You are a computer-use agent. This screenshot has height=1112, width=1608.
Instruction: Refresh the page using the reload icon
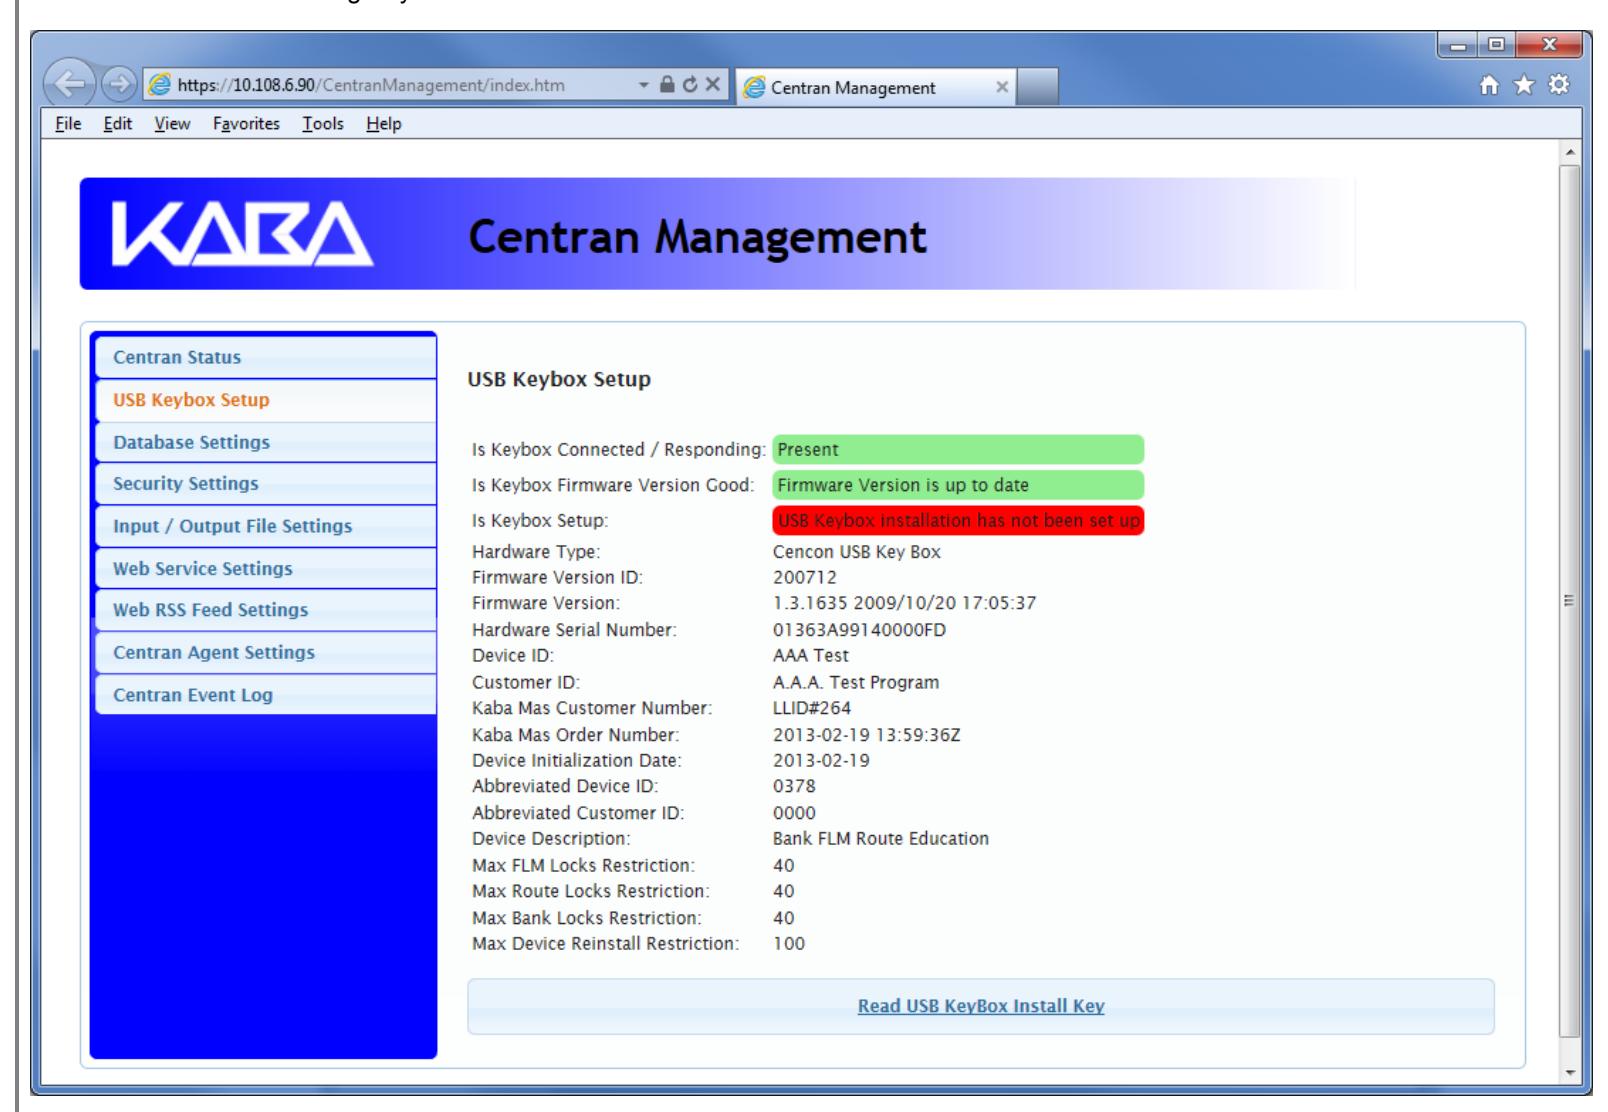point(688,86)
